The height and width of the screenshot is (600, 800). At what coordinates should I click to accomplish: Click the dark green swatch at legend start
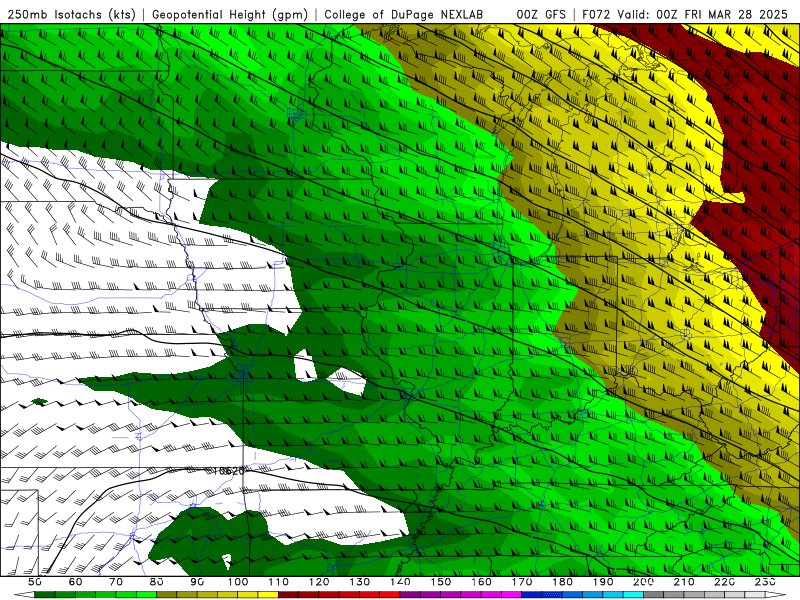tap(45, 594)
